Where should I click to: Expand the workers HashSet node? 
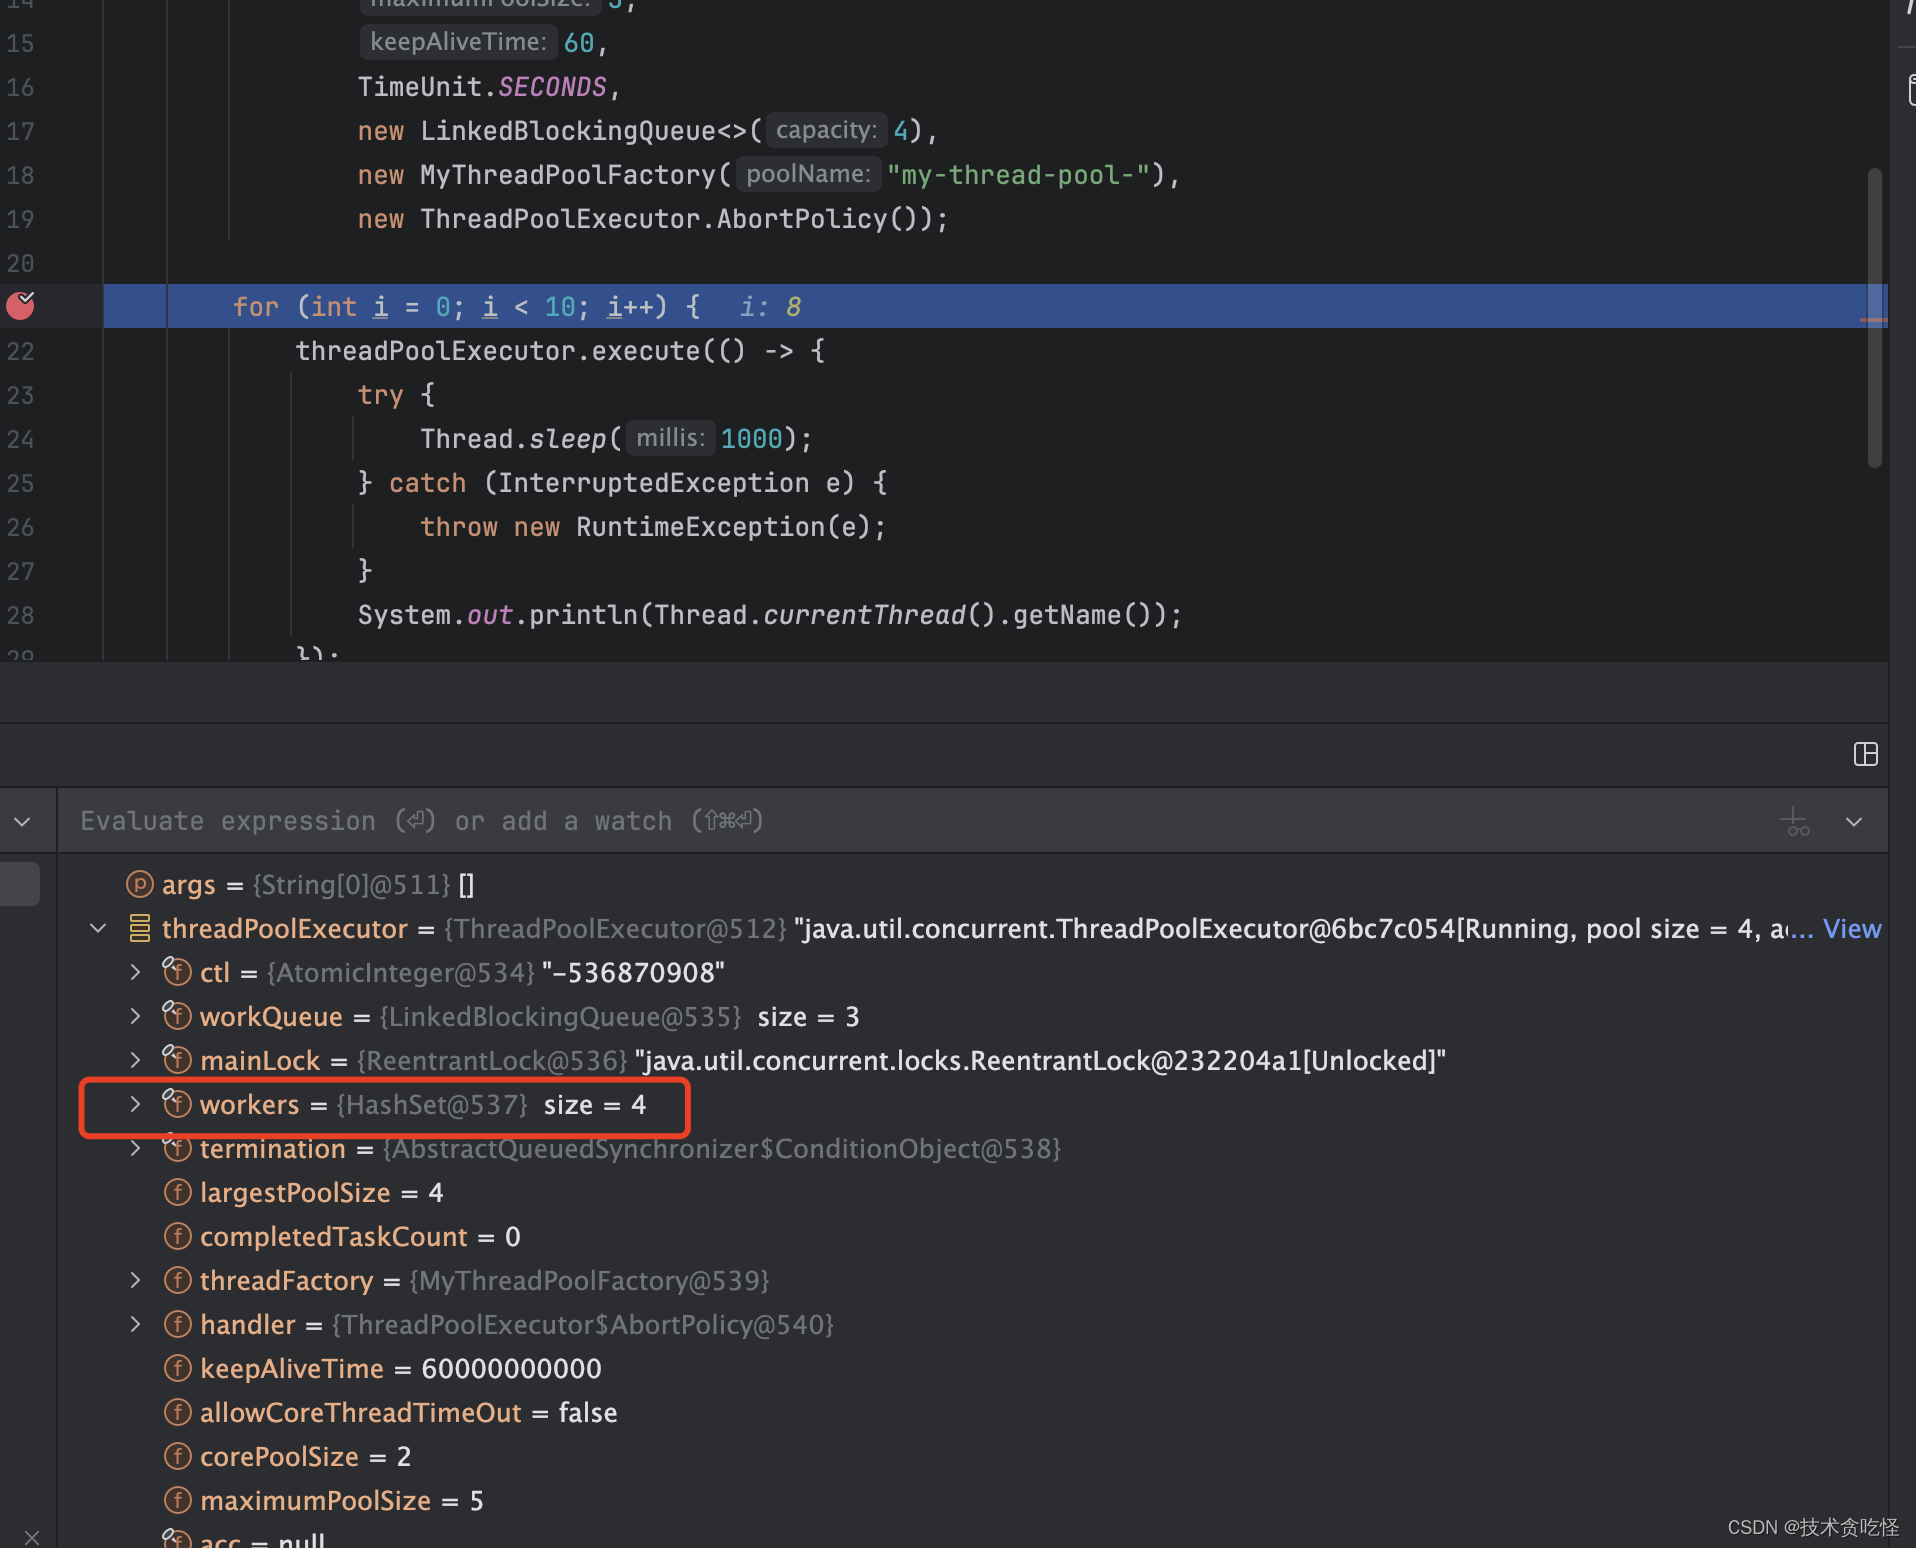click(x=135, y=1104)
